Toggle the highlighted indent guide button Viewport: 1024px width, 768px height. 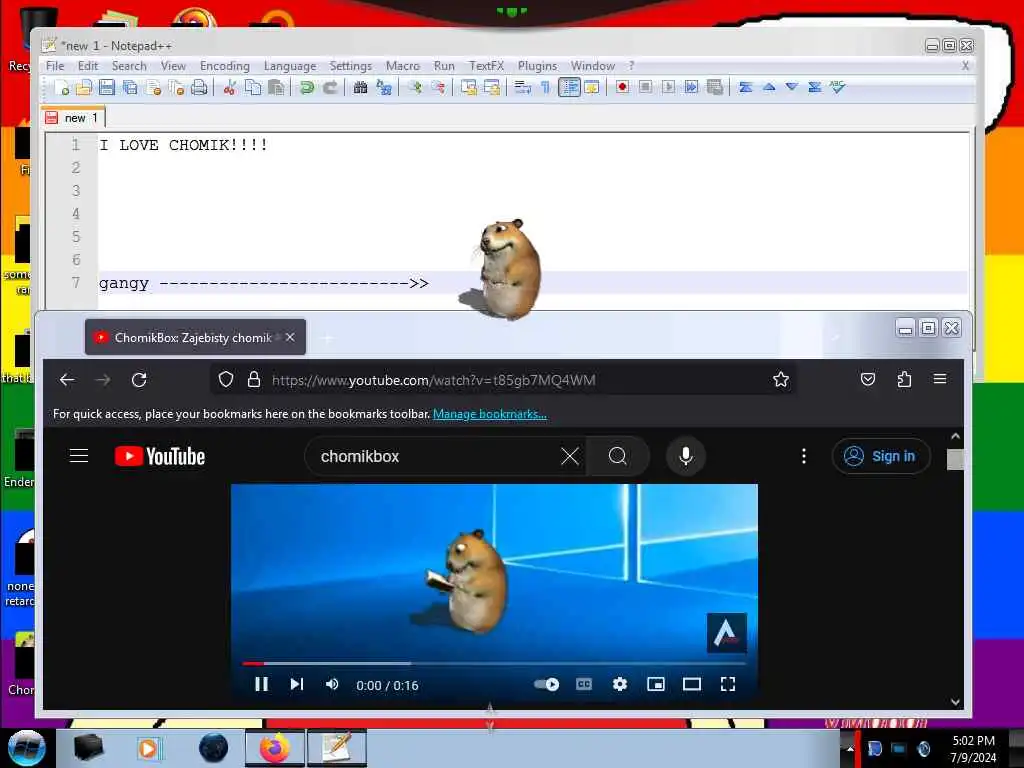click(x=569, y=88)
